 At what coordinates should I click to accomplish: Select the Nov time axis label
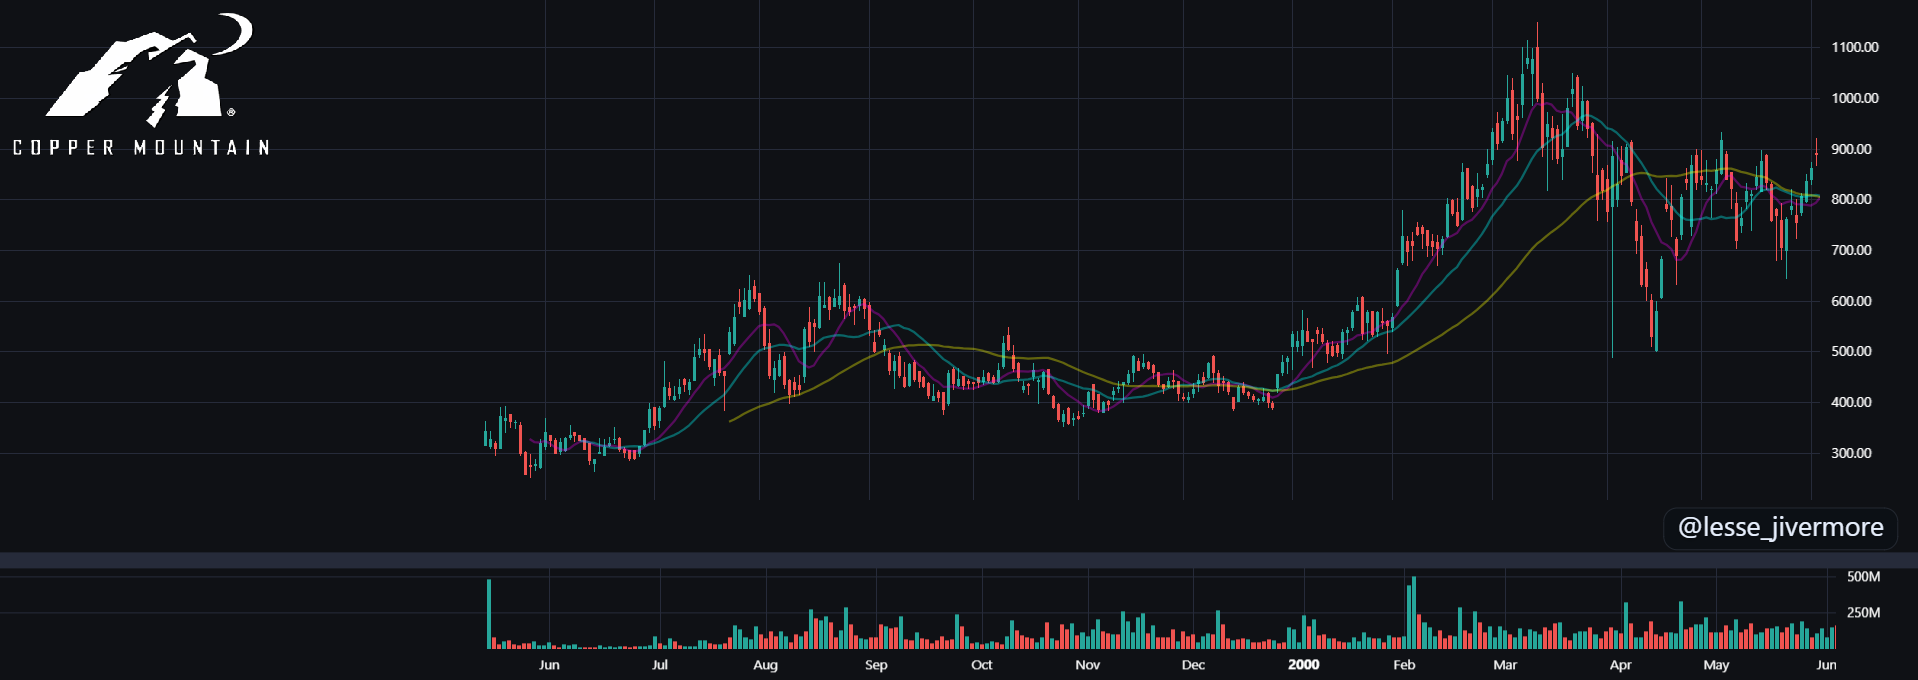click(x=1087, y=665)
